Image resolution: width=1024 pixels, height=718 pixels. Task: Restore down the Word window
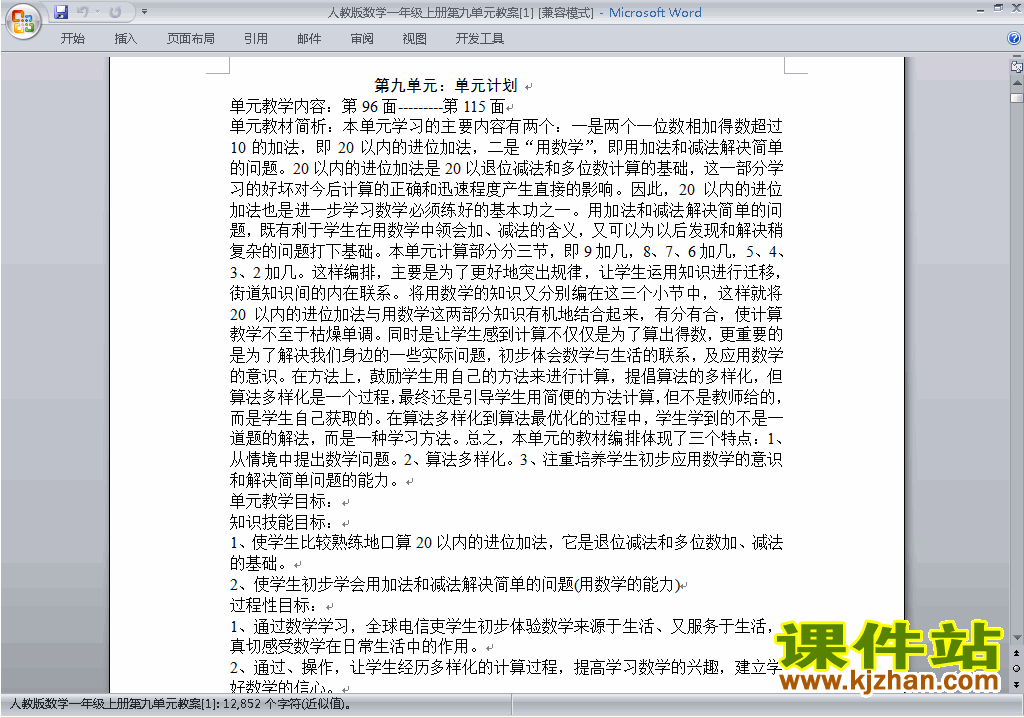(998, 9)
